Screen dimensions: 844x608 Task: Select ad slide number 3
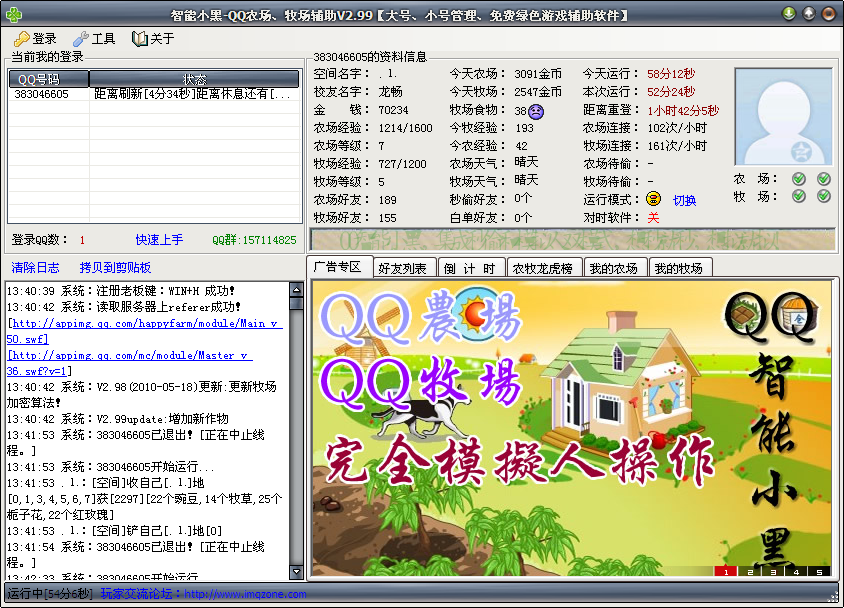pos(773,571)
